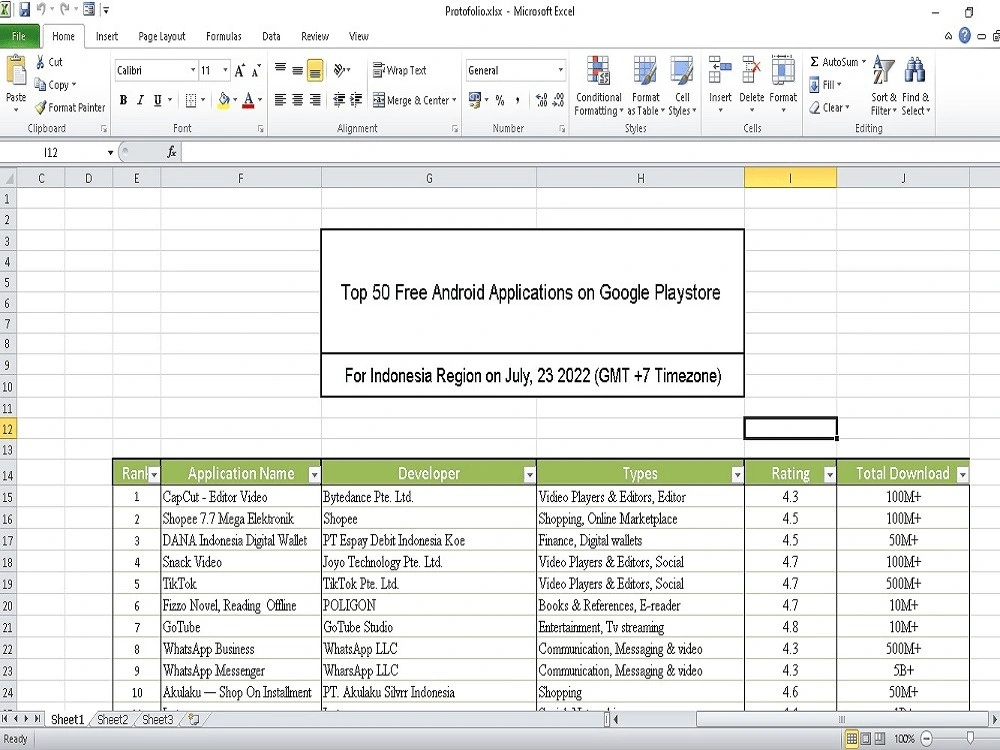The height and width of the screenshot is (750, 1000).
Task: Open Application Name filter dropdown
Action: coord(314,474)
